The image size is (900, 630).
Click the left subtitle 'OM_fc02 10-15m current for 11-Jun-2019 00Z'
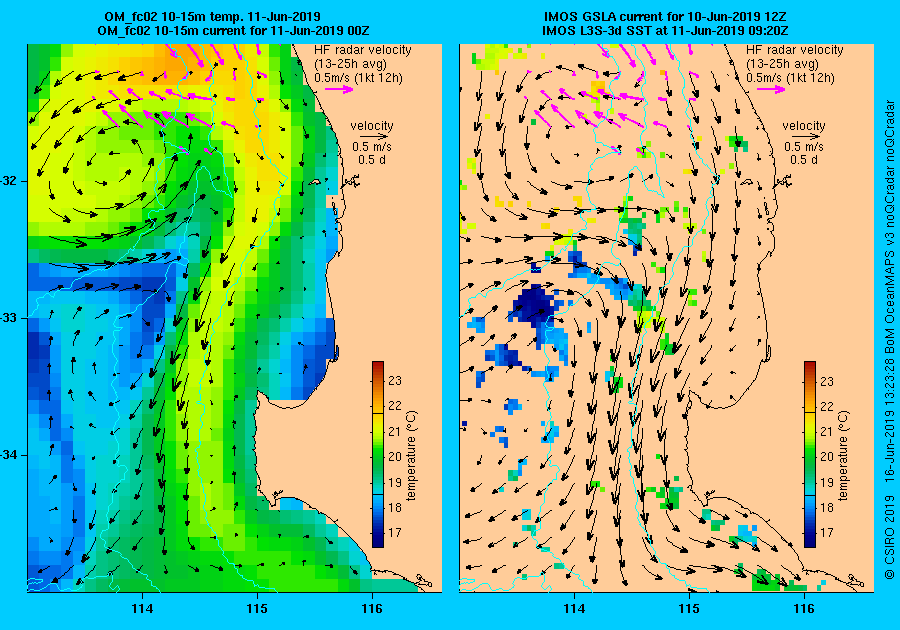[x=234, y=30]
